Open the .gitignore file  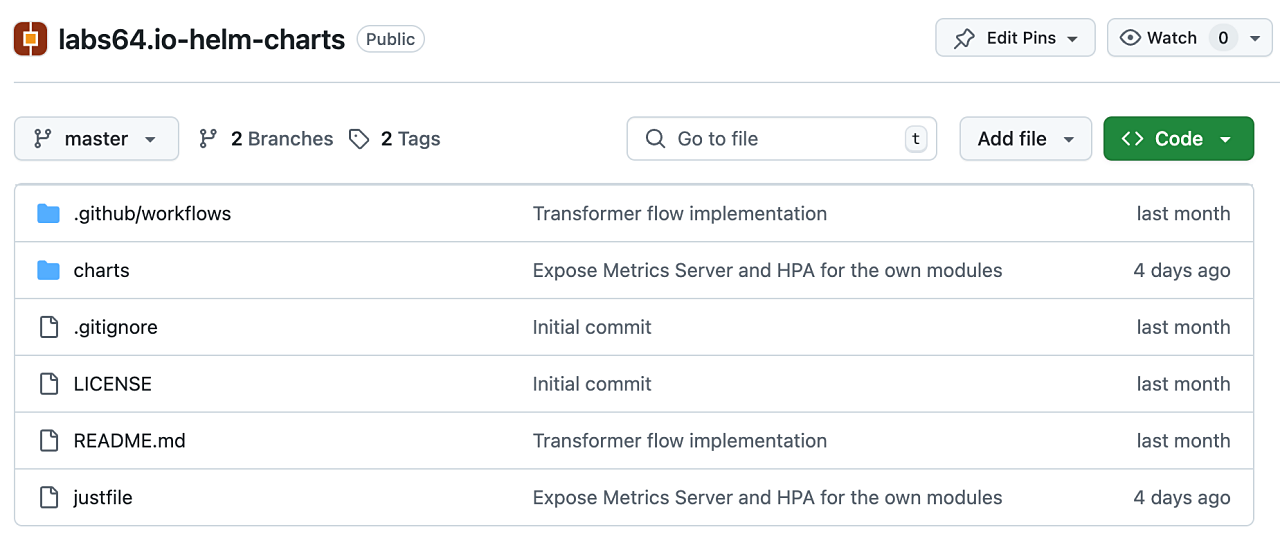(x=116, y=327)
